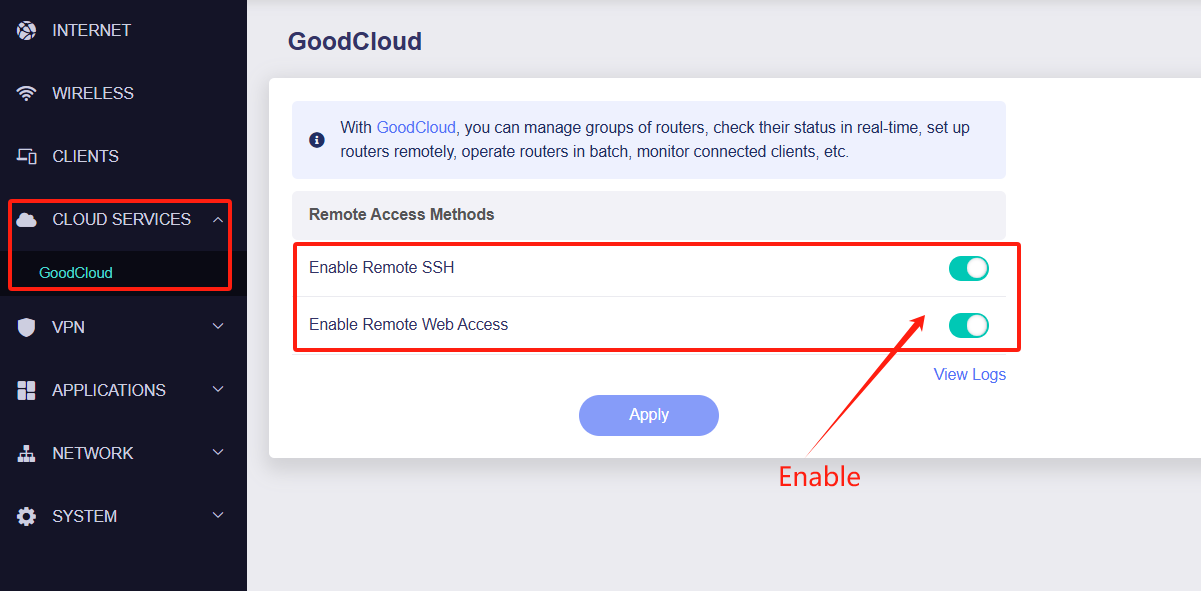This screenshot has height=591, width=1201.
Task: Collapse the Cloud Services chevron
Action: 218,219
